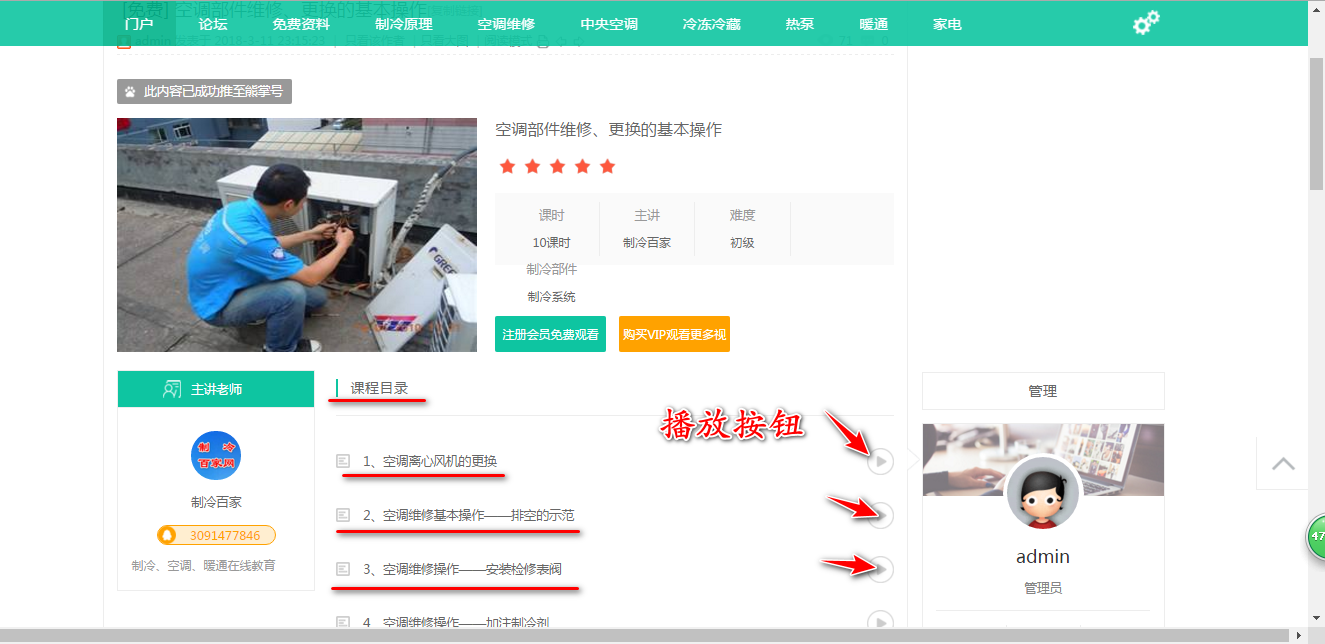
Task: Click list icon beside lesson 3 title
Action: [343, 569]
